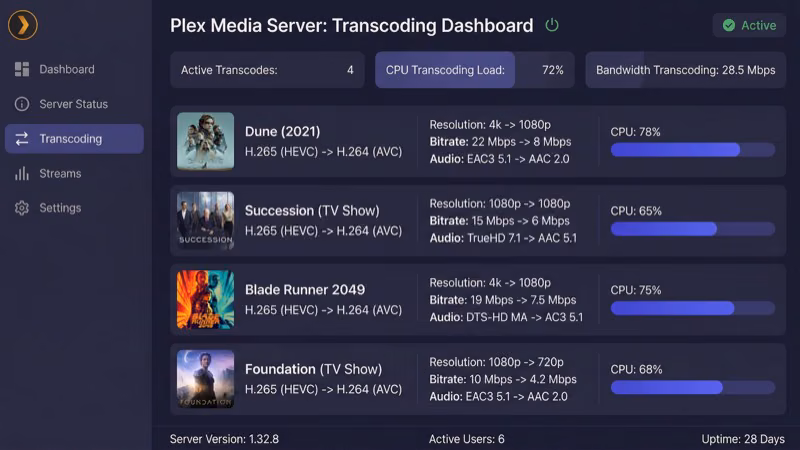800x450 pixels.
Task: Click Blade Runner's H.265 -> H.264 codec line
Action: (323, 310)
